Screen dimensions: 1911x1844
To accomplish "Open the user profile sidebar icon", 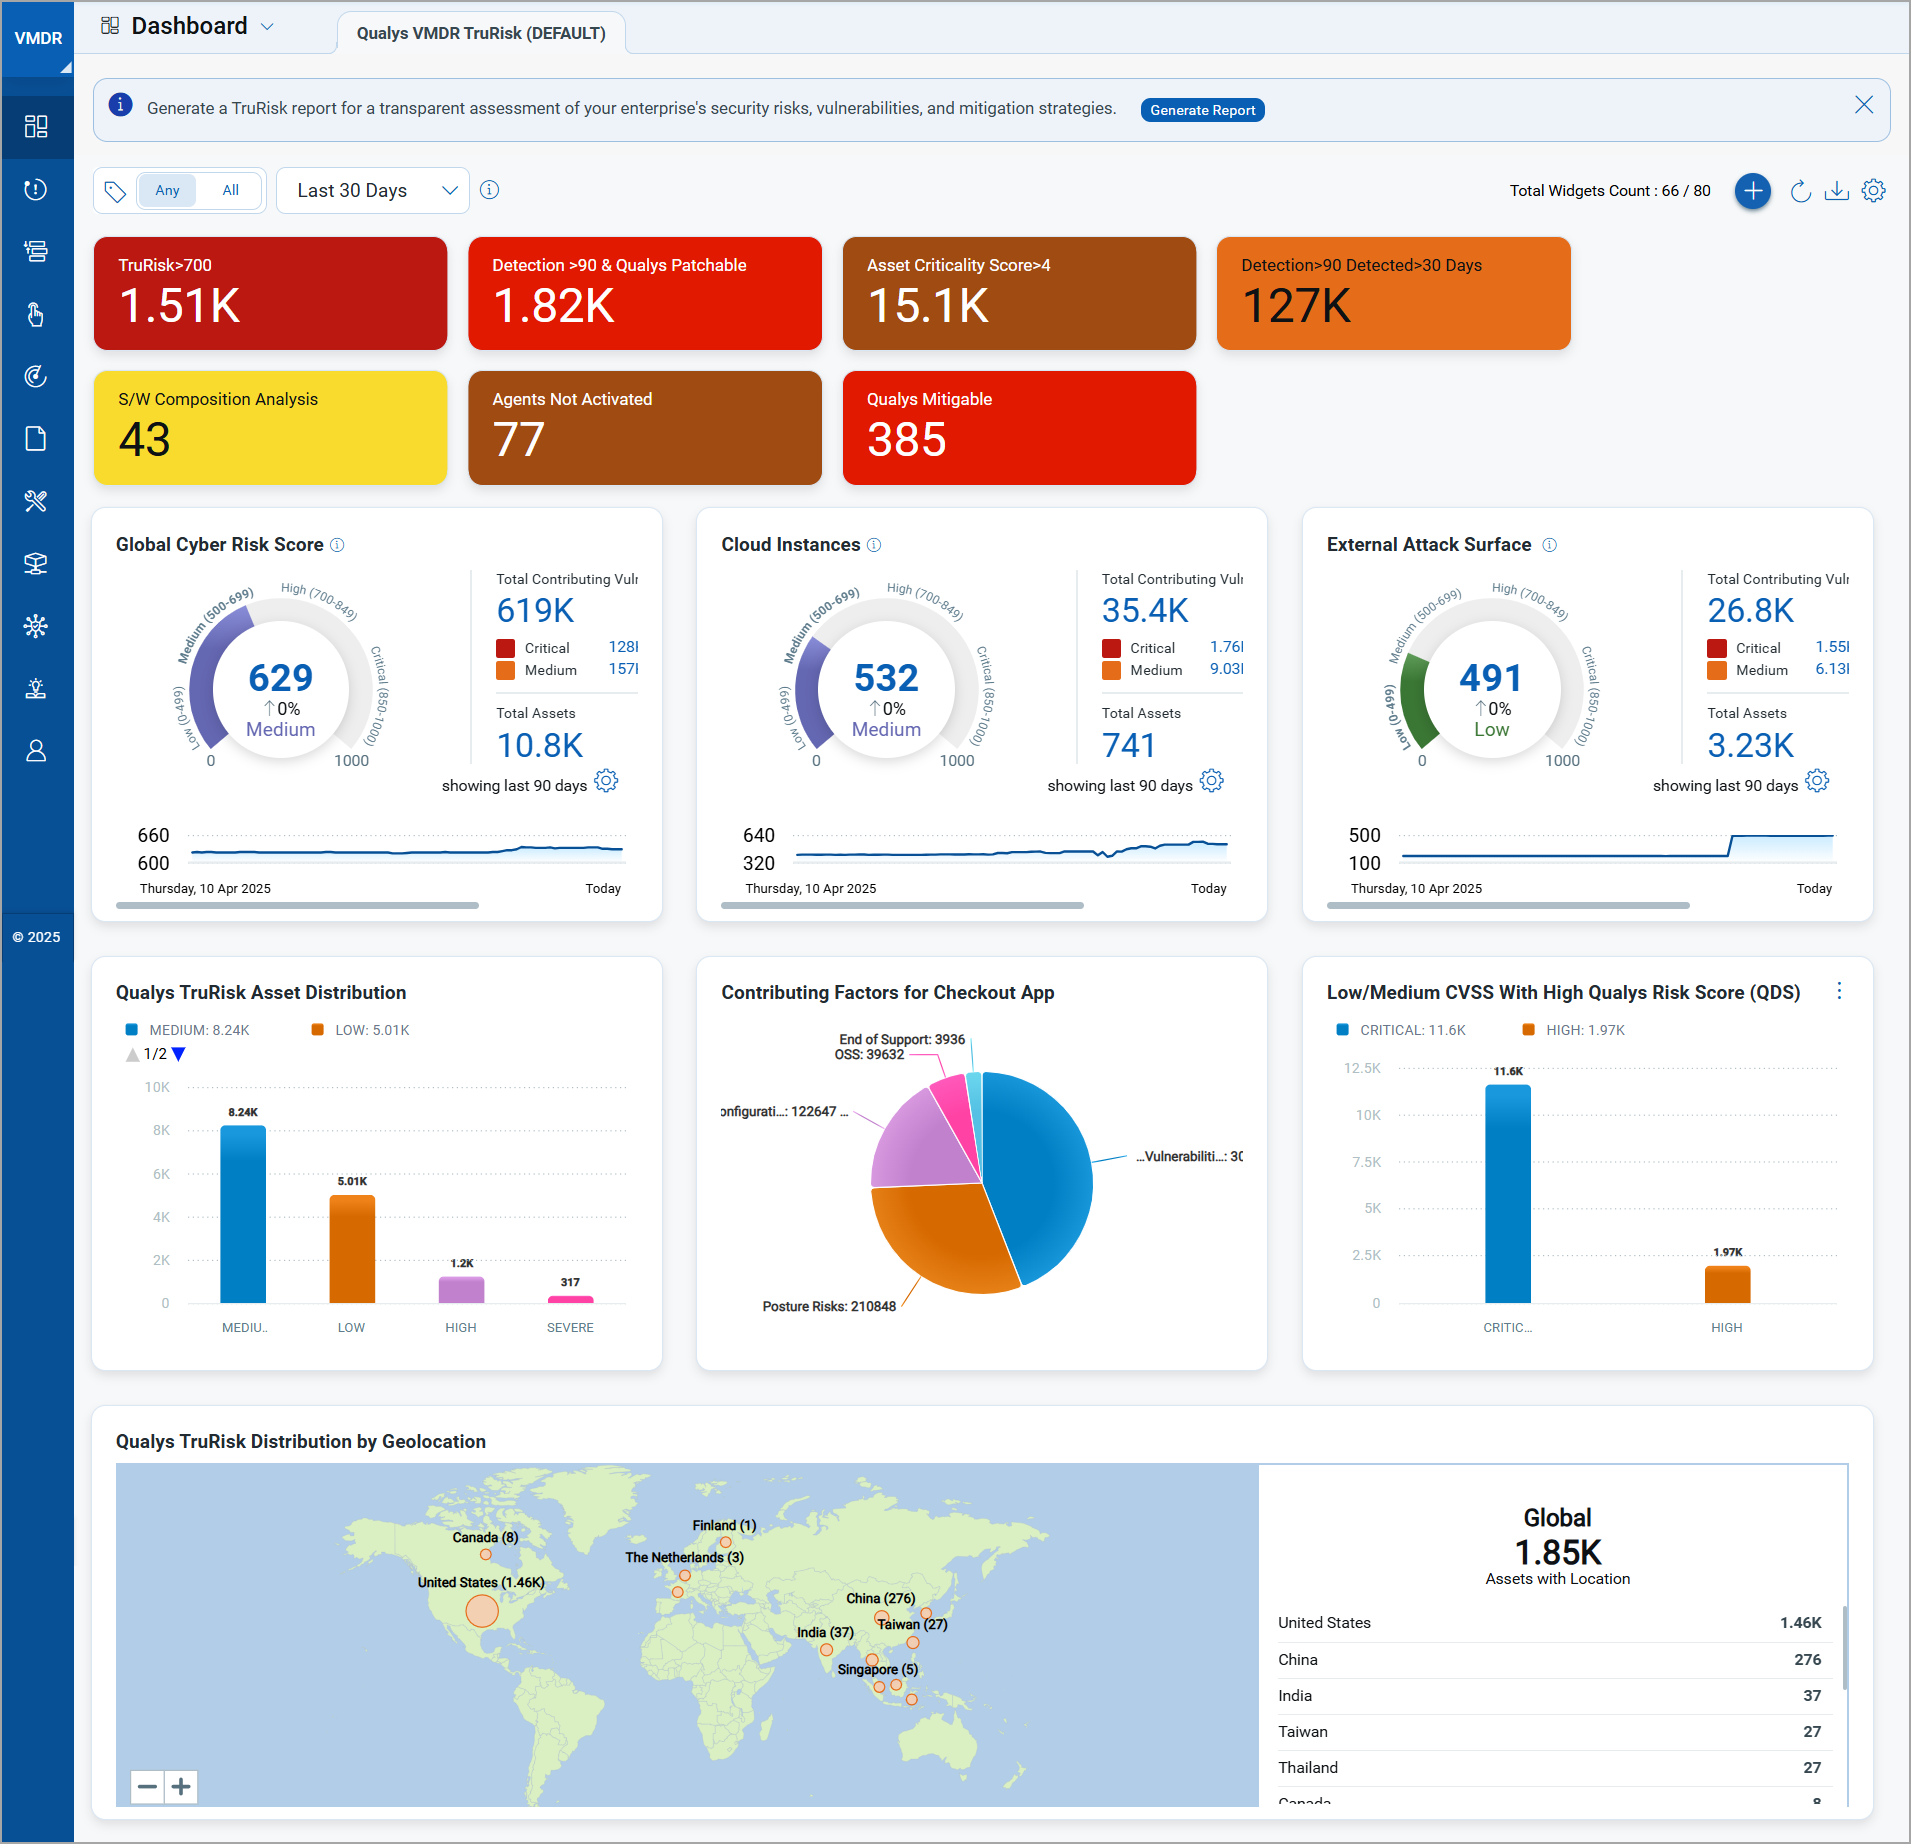I will point(36,751).
